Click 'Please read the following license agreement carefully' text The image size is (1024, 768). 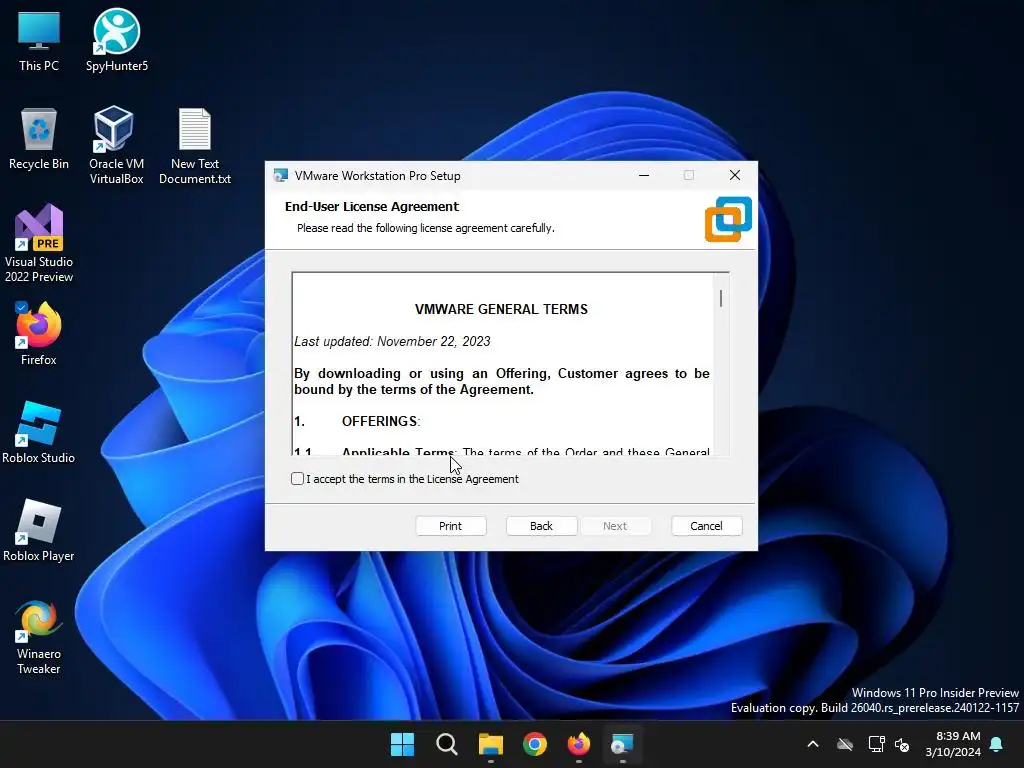coord(425,228)
